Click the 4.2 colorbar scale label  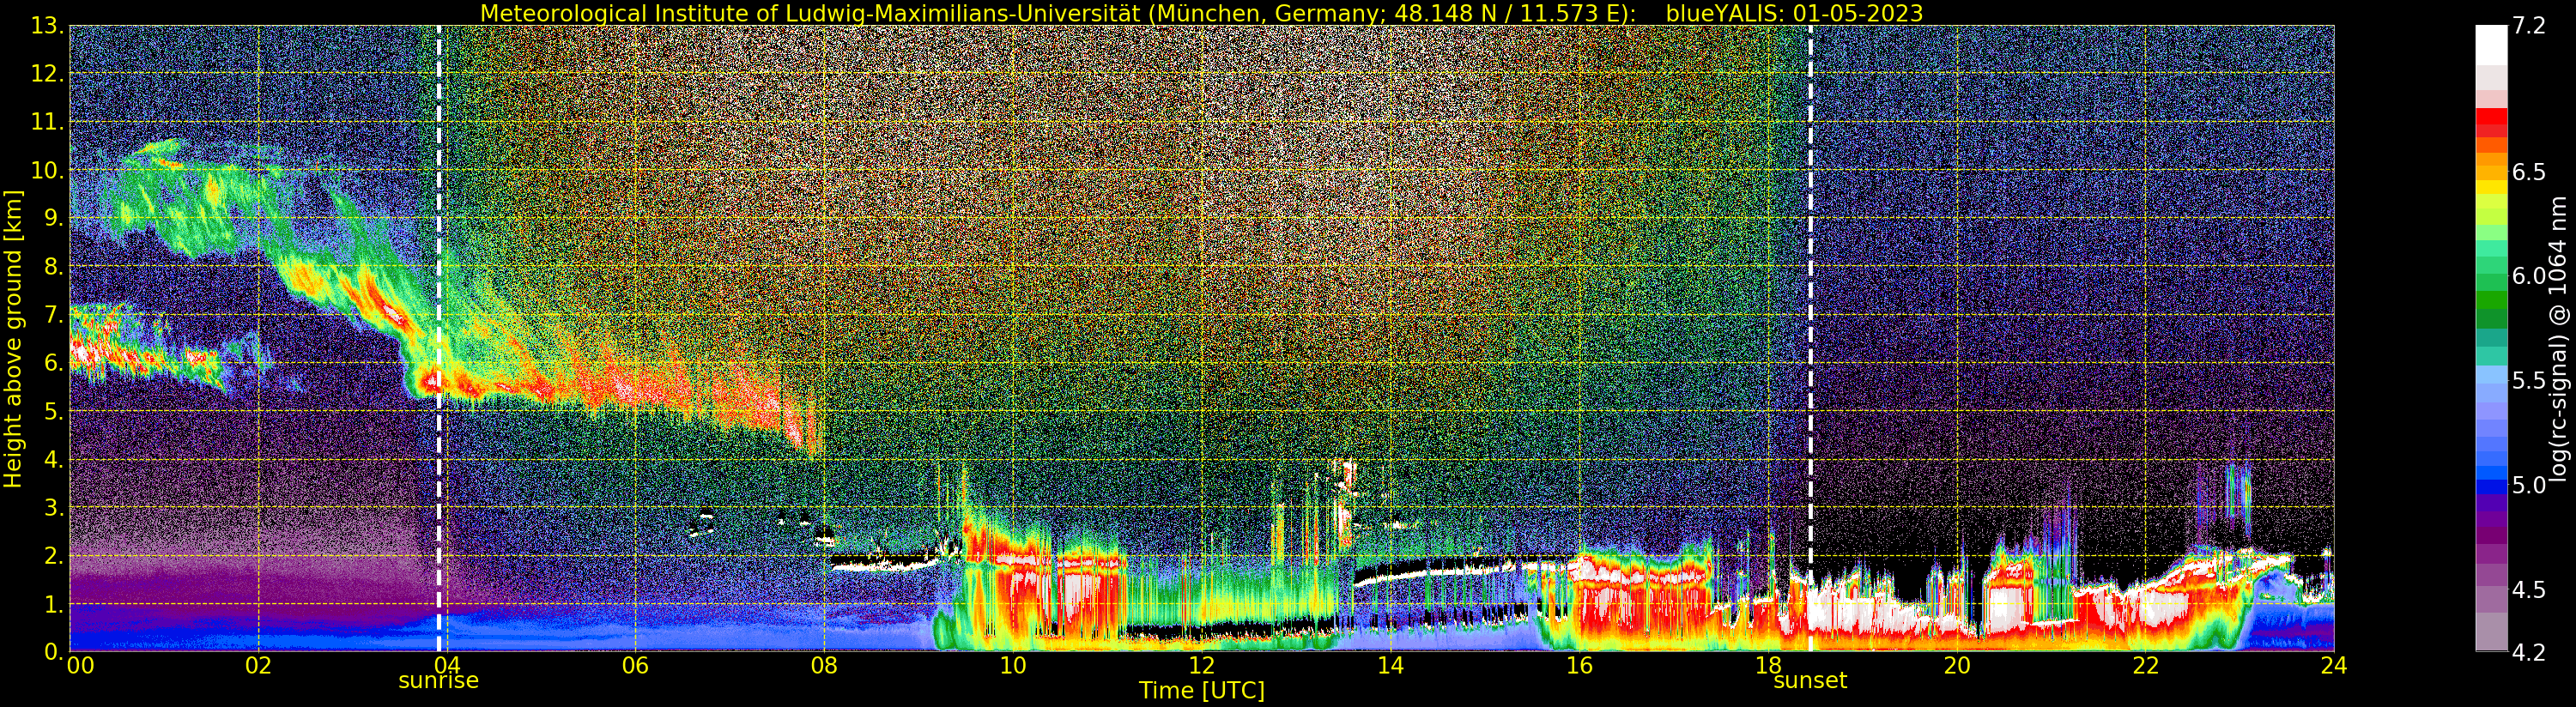coord(2529,652)
